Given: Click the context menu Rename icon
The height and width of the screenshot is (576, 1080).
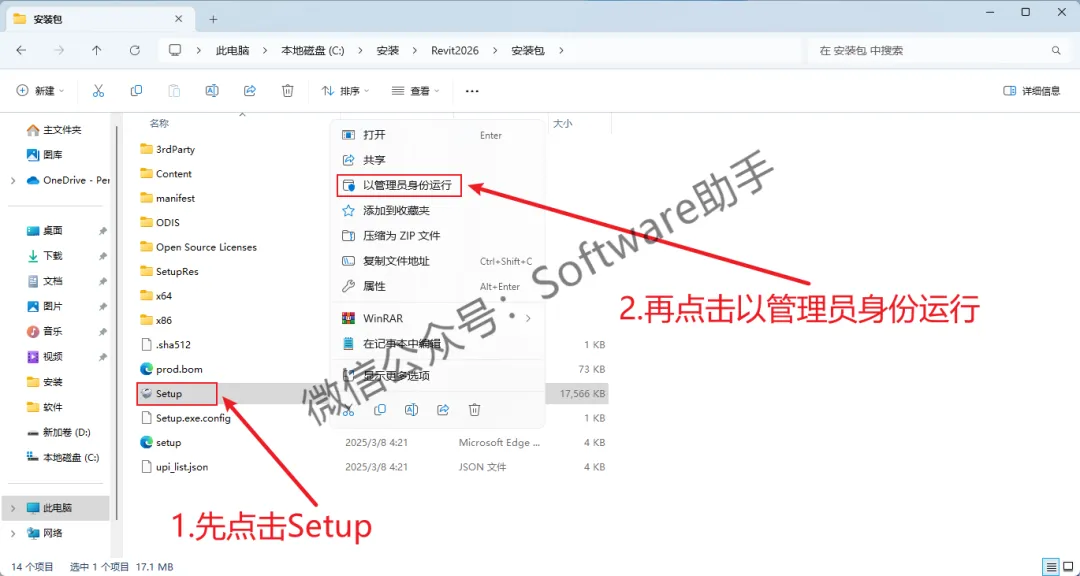Looking at the screenshot, I should click(411, 410).
